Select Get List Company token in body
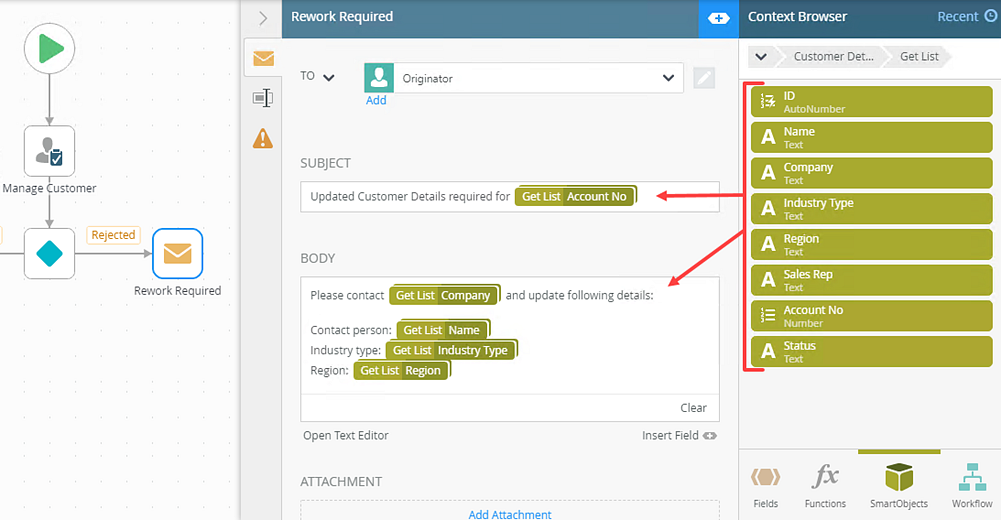 tap(444, 295)
